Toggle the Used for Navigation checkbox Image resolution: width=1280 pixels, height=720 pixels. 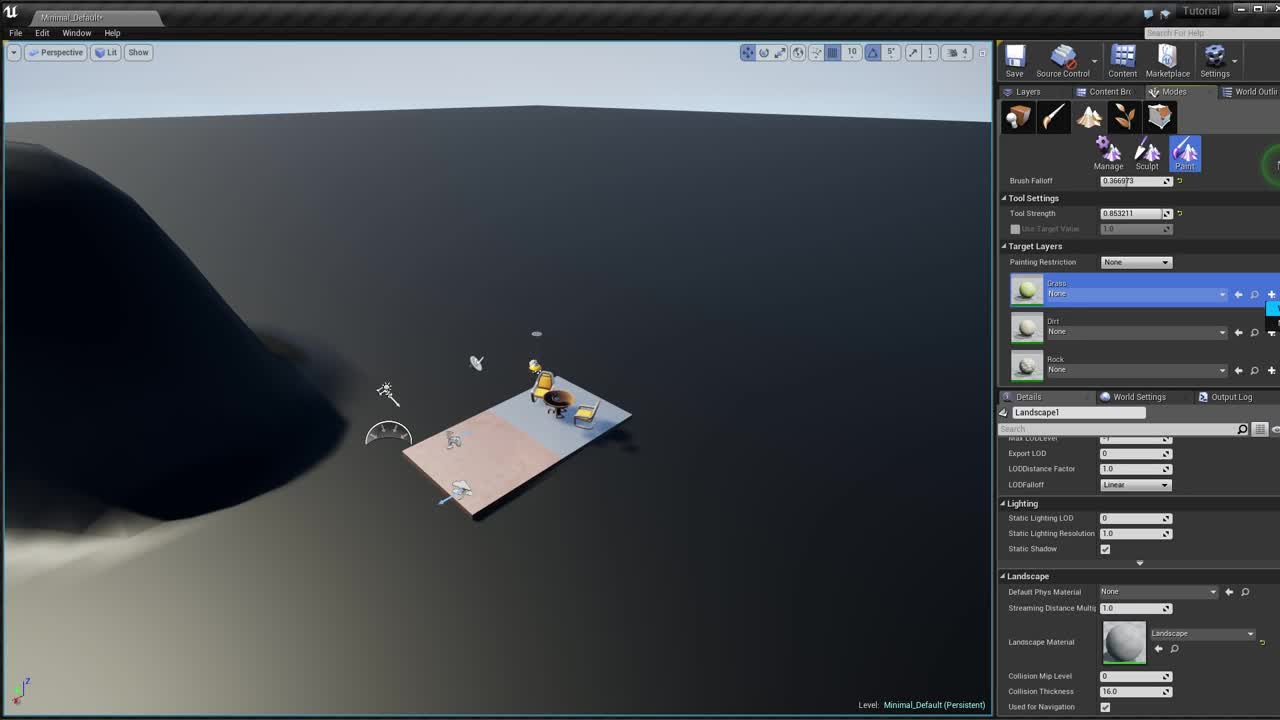pyautogui.click(x=1105, y=707)
